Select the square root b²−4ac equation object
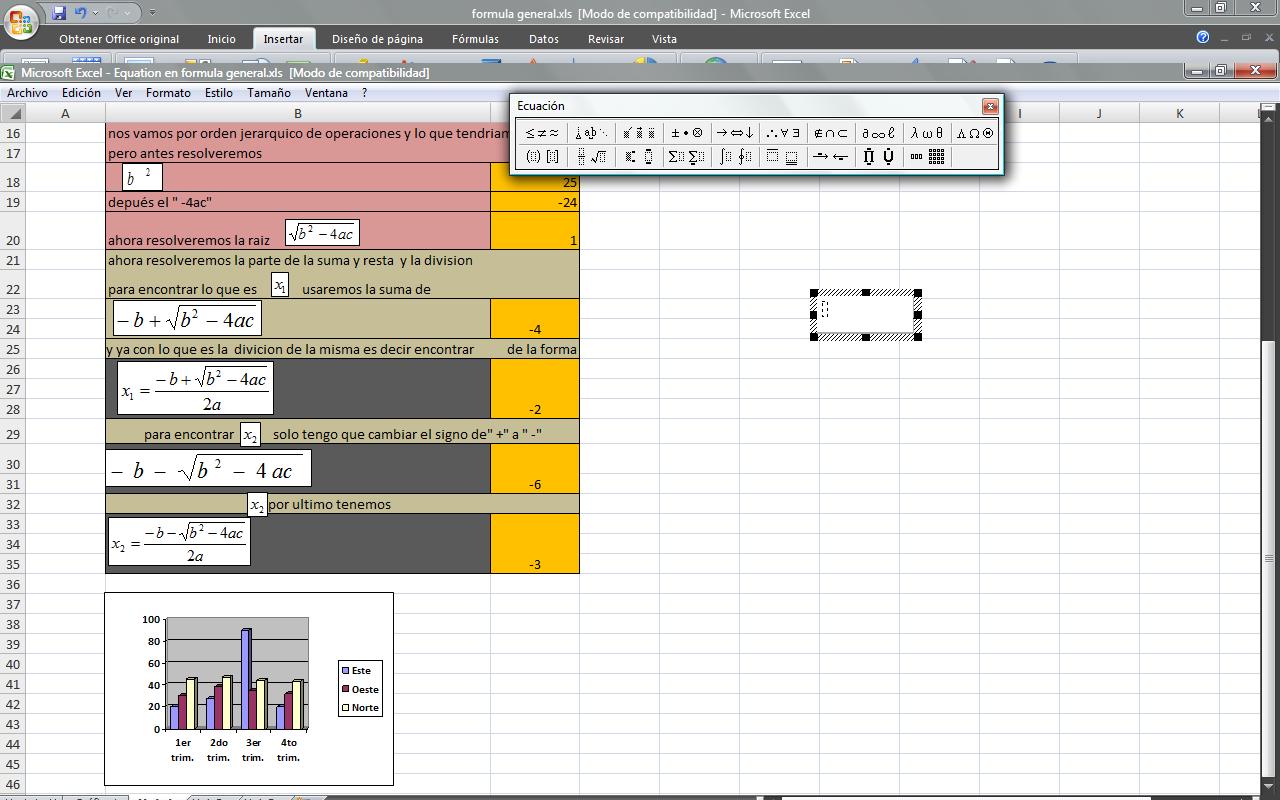This screenshot has height=800, width=1280. [x=322, y=233]
